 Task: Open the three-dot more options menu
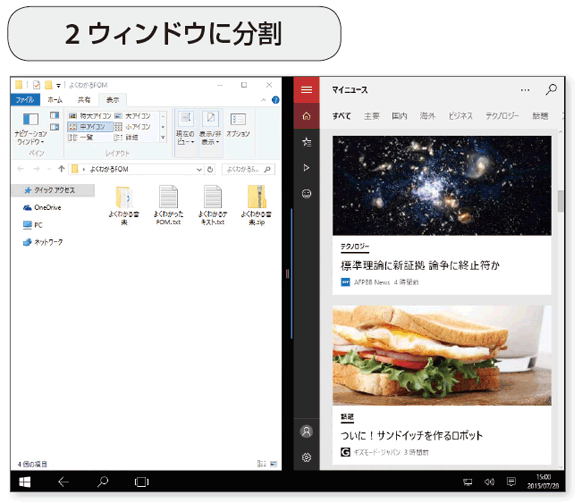tap(525, 90)
